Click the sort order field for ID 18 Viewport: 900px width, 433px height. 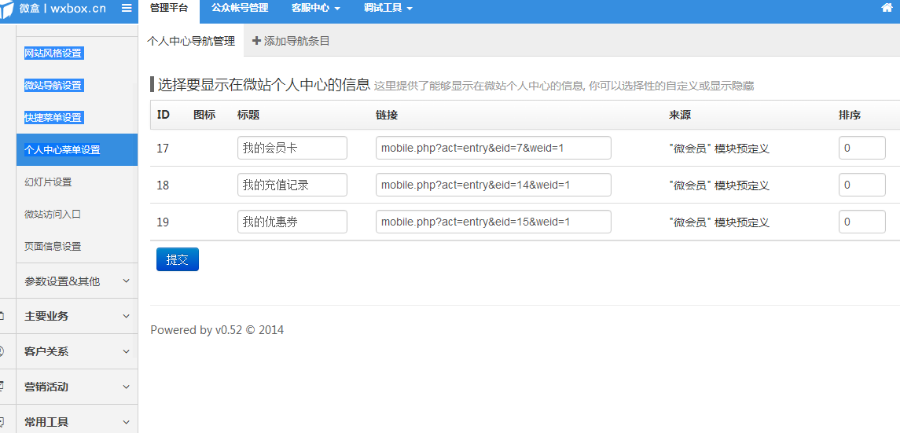click(862, 185)
